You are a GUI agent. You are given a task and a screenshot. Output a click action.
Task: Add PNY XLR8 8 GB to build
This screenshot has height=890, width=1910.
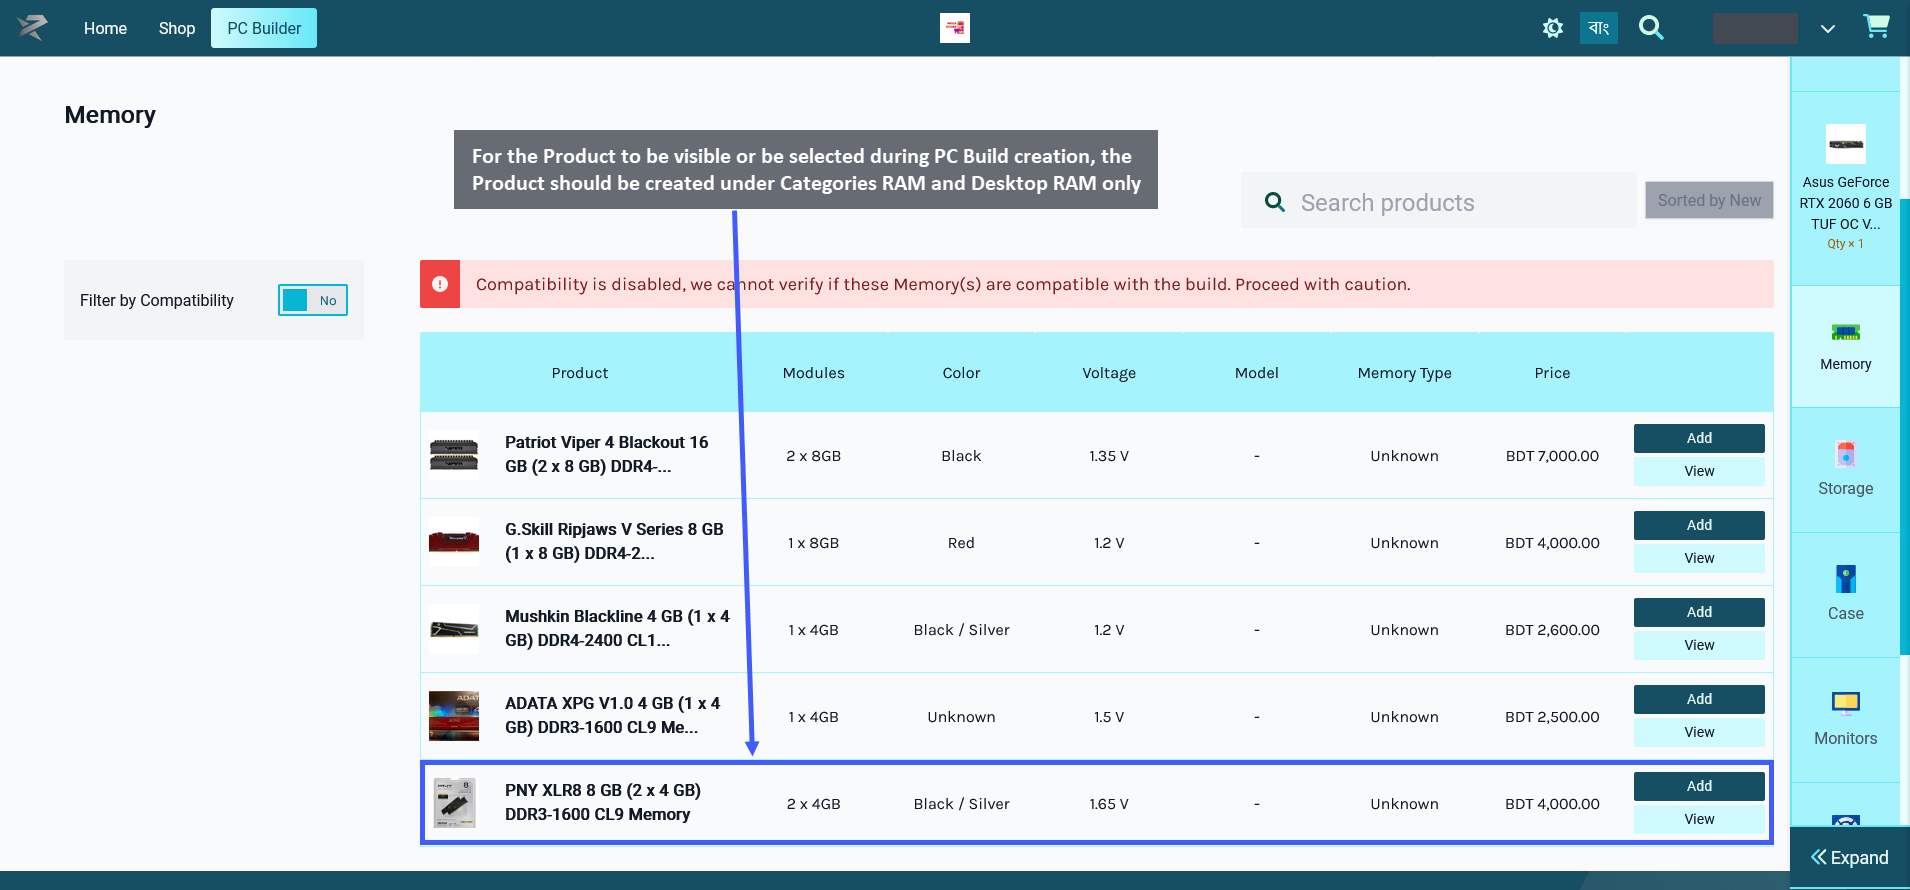[x=1699, y=786]
